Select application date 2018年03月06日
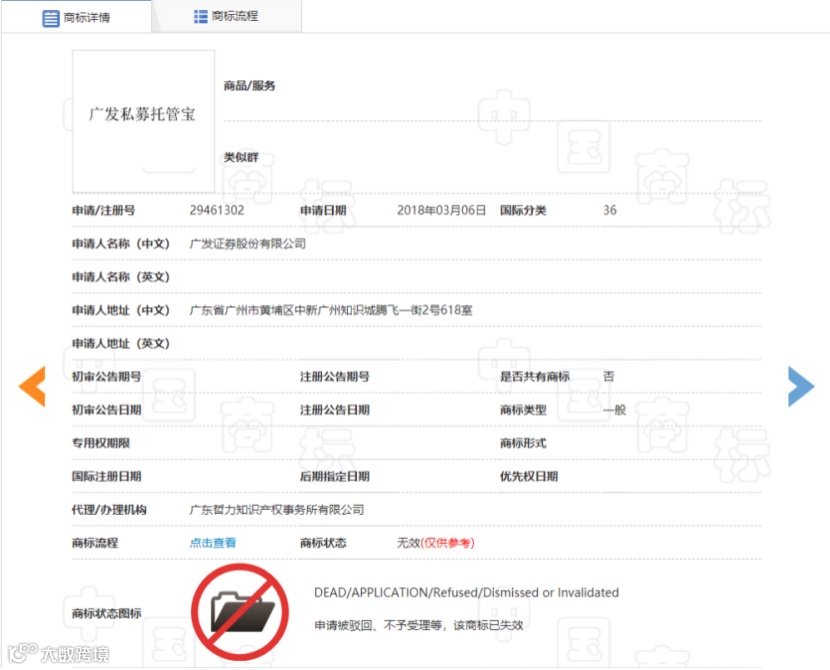 pos(441,210)
